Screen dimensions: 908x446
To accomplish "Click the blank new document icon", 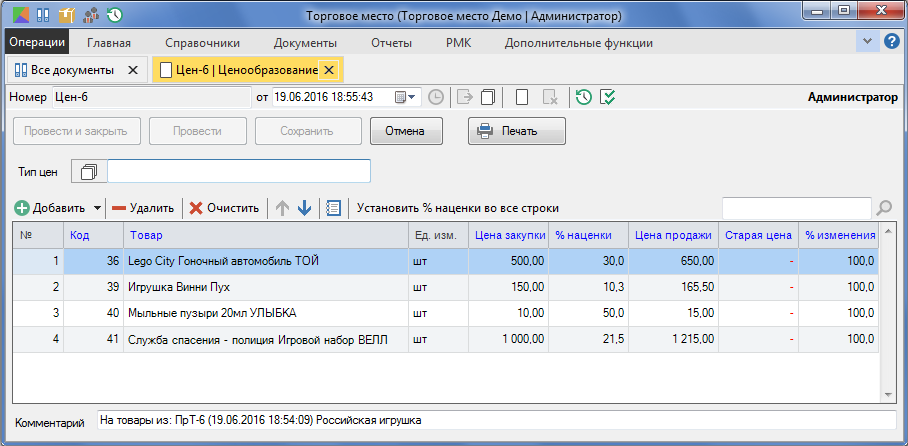I will 522,97.
